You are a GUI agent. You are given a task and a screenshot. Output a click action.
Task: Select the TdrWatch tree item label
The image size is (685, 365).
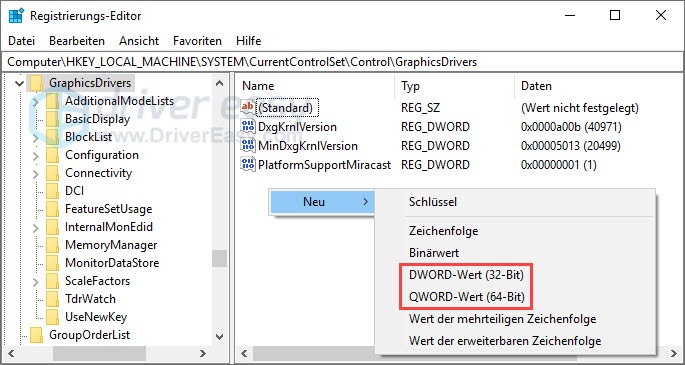point(90,299)
